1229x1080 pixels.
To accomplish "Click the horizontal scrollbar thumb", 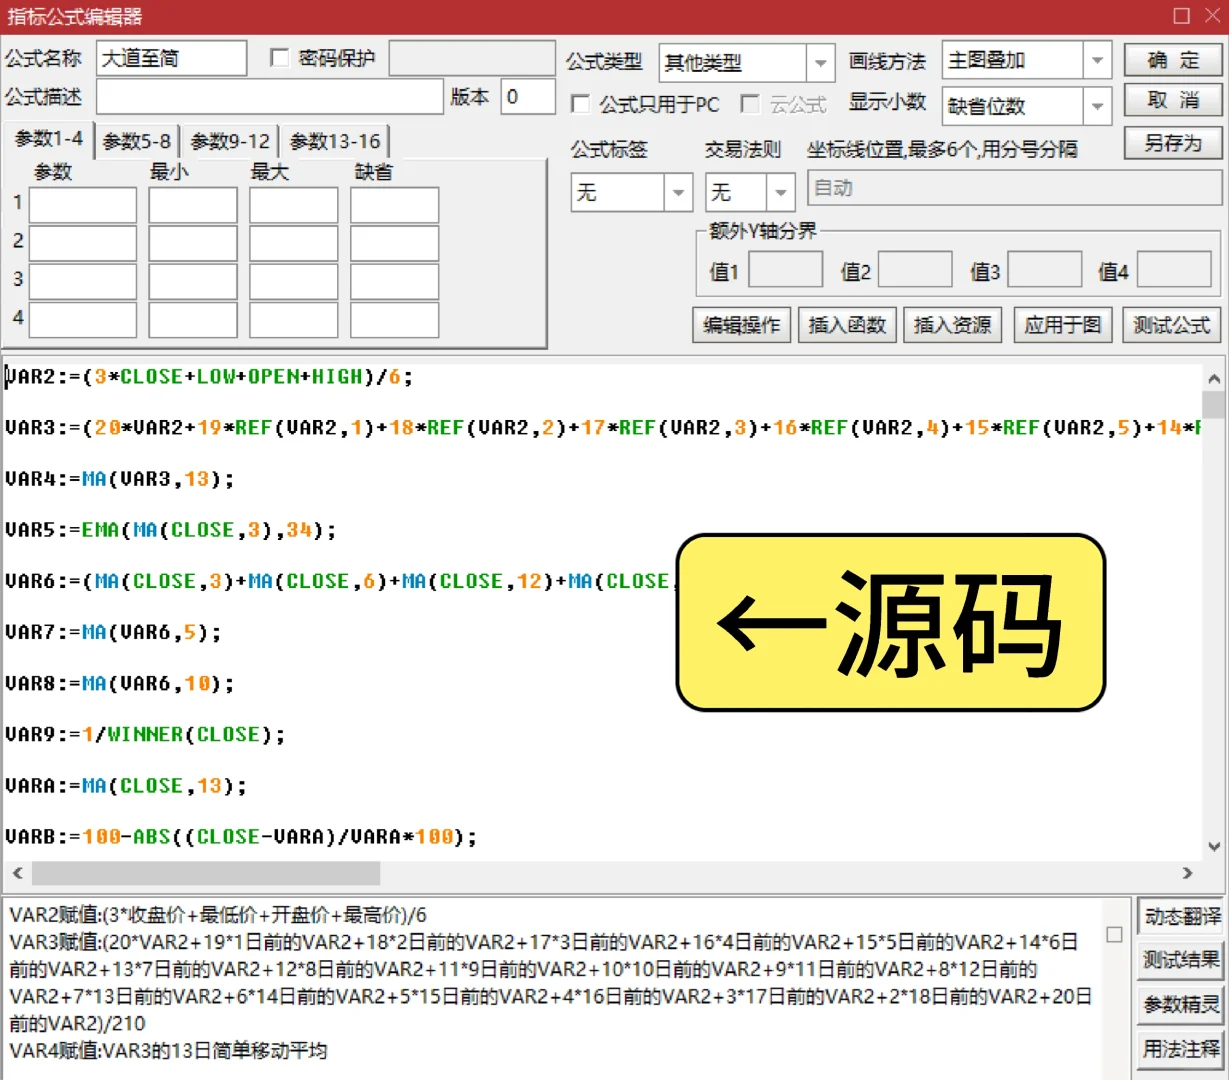I will (x=206, y=873).
